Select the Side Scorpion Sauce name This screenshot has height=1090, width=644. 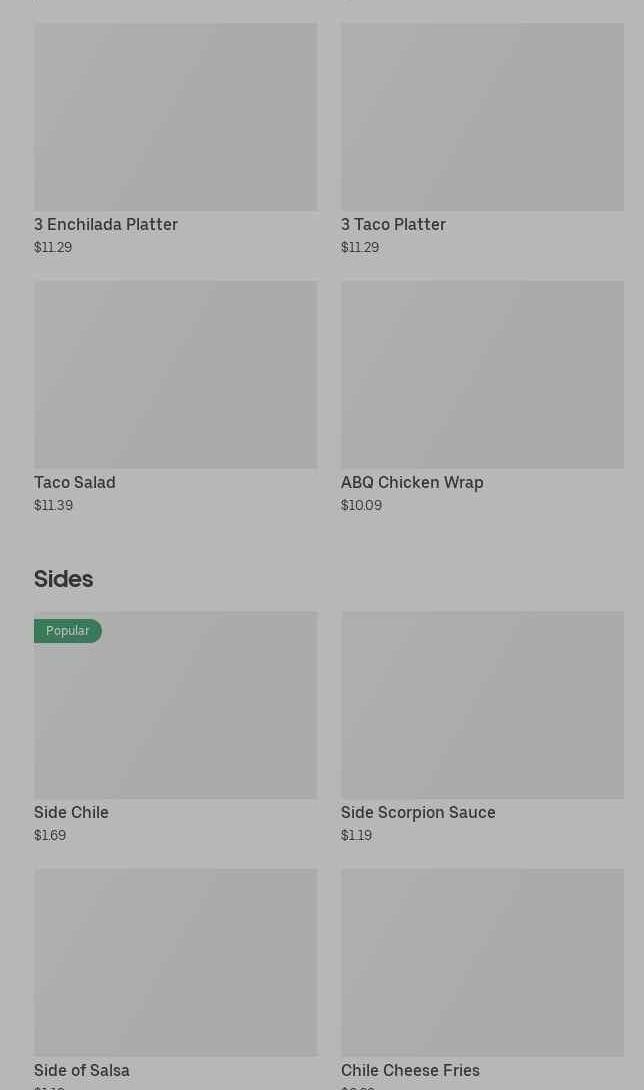click(418, 812)
